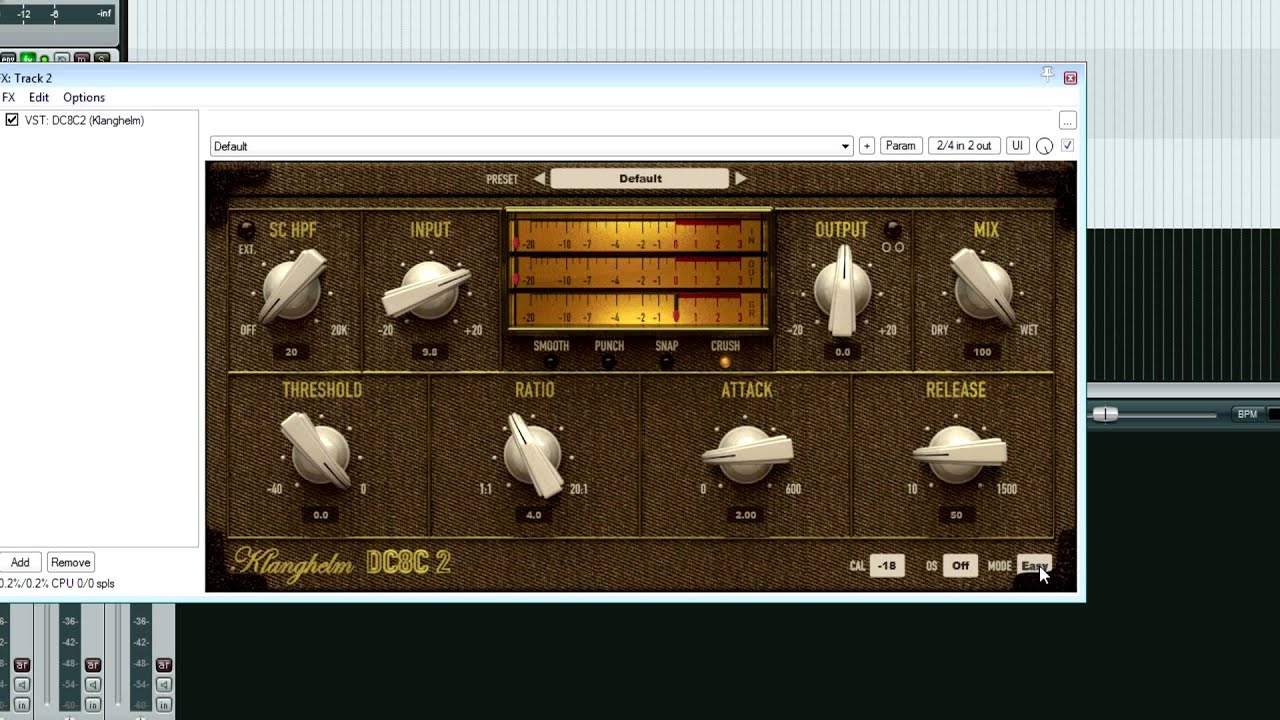Click the stereo link circles icon under OUTPUT
This screenshot has height=720, width=1280.
coord(893,247)
